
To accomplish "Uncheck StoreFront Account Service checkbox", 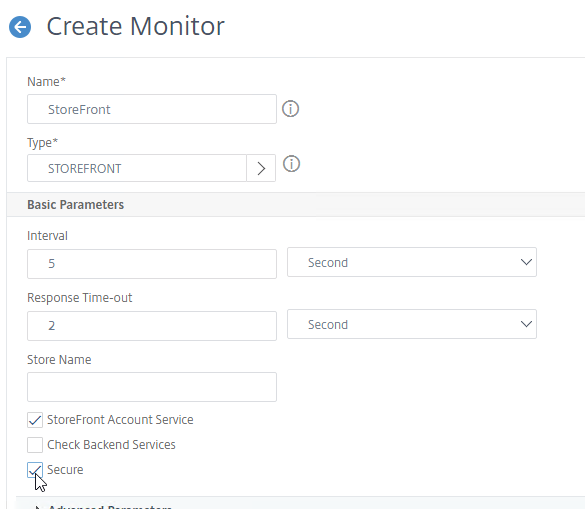I will (35, 420).
